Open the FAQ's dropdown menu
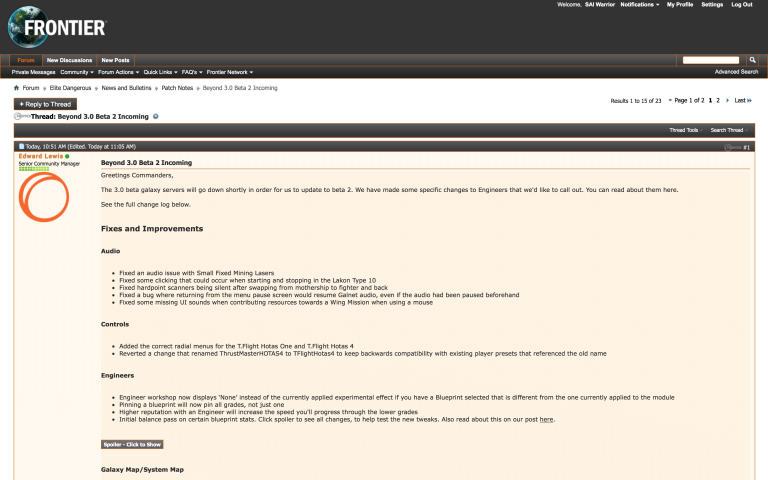Screen dimensions: 768x480 tap(192, 72)
